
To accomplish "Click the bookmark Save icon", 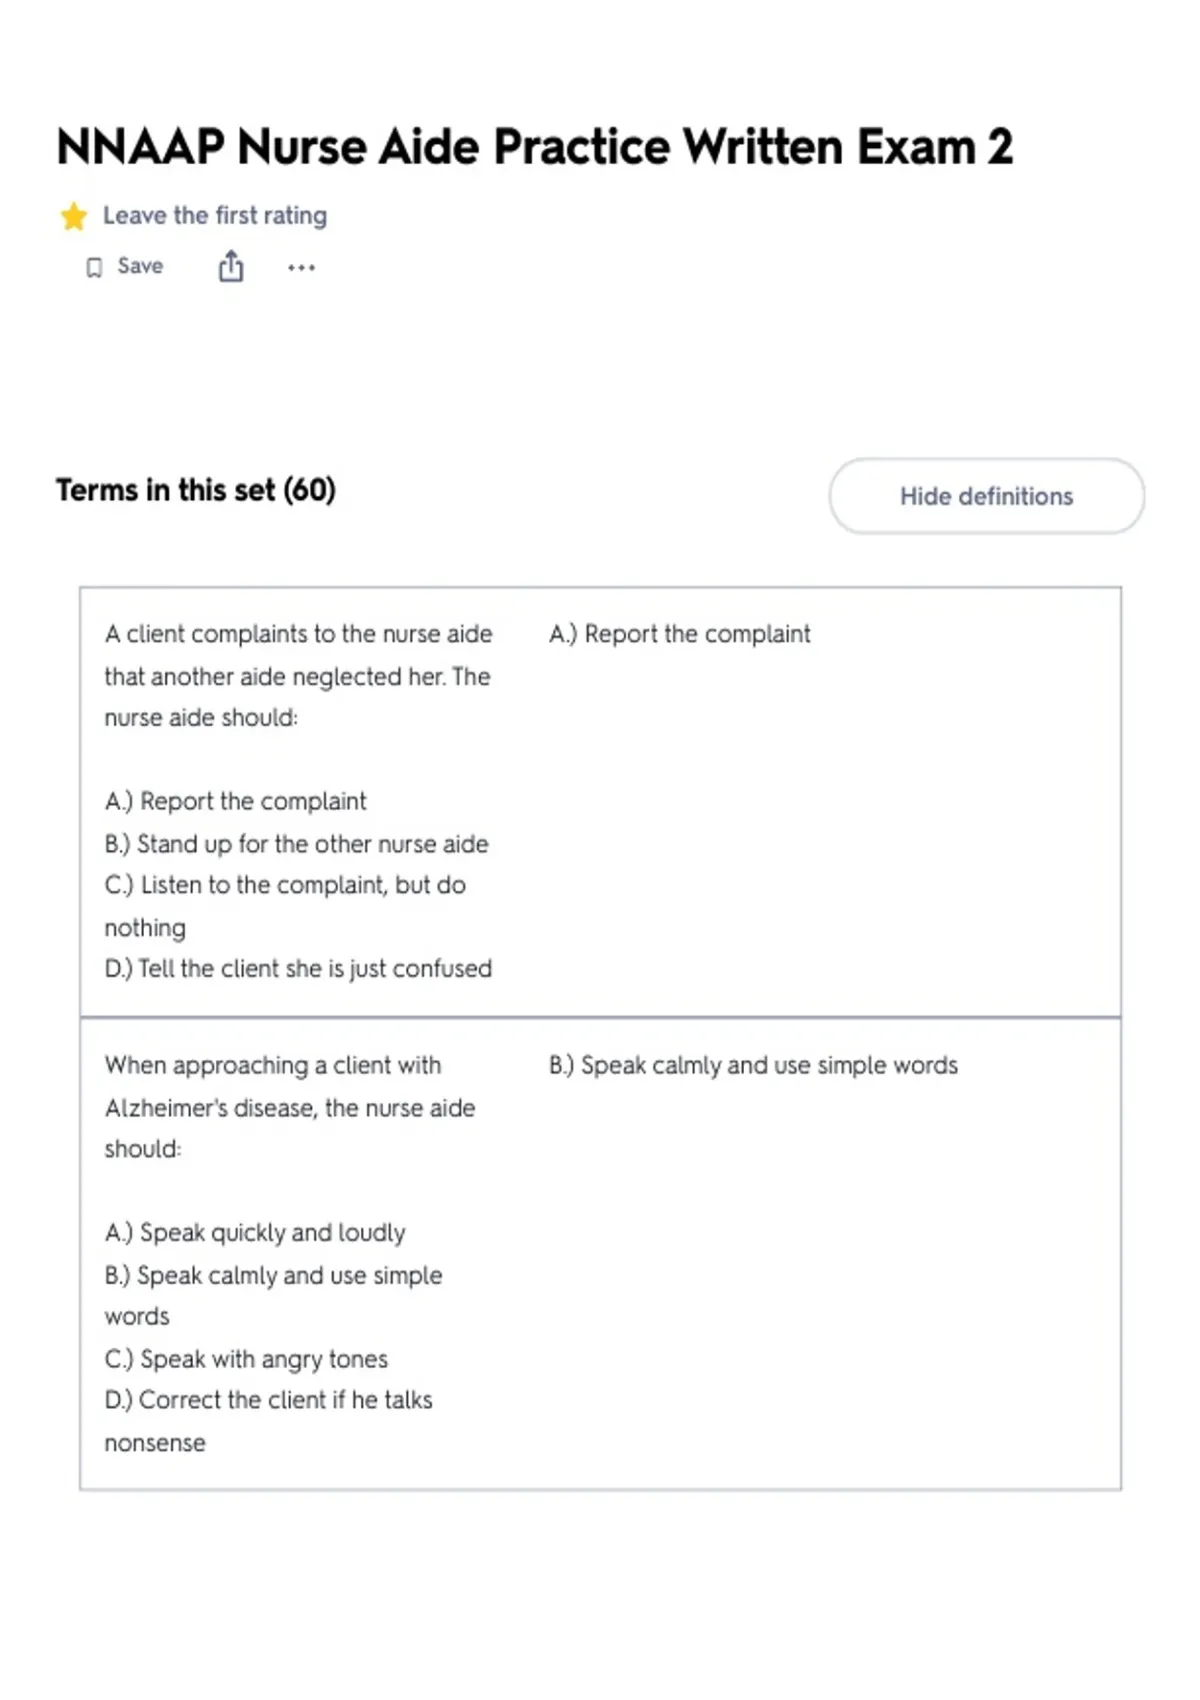I will coord(94,267).
